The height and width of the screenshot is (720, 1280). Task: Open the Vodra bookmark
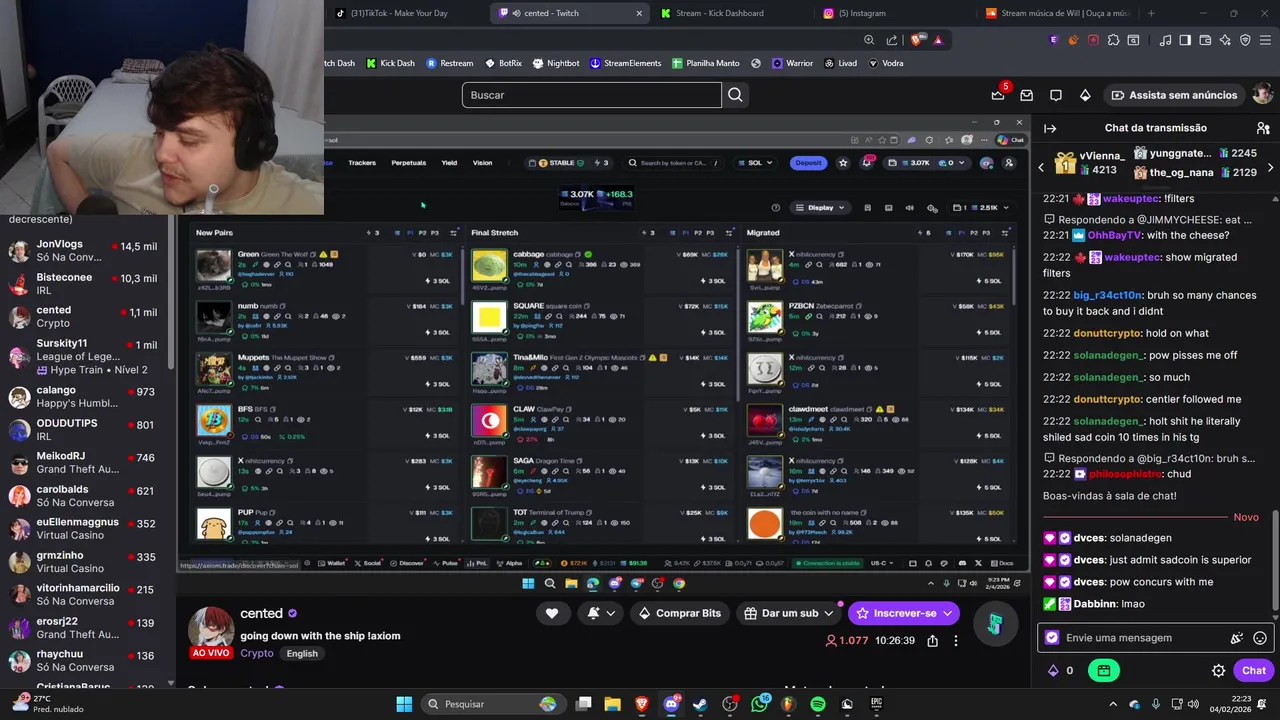coord(885,63)
